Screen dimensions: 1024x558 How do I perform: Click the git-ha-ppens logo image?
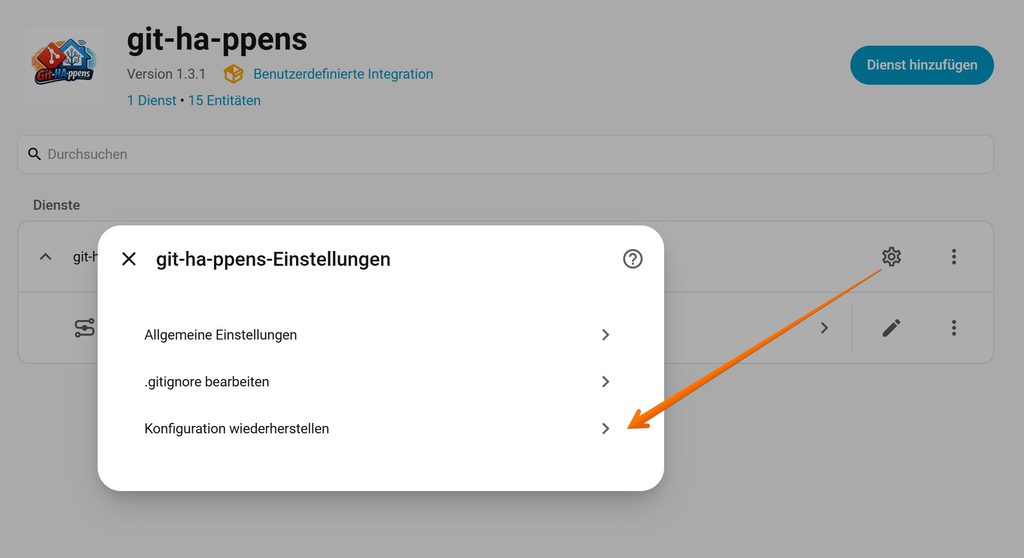click(x=64, y=64)
